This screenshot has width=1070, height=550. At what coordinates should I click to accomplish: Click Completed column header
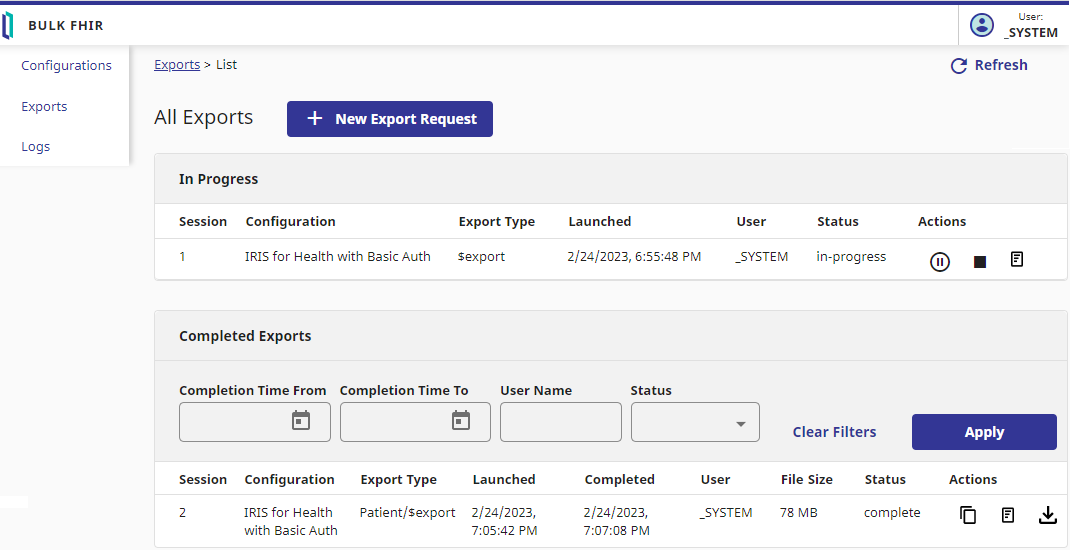[620, 480]
